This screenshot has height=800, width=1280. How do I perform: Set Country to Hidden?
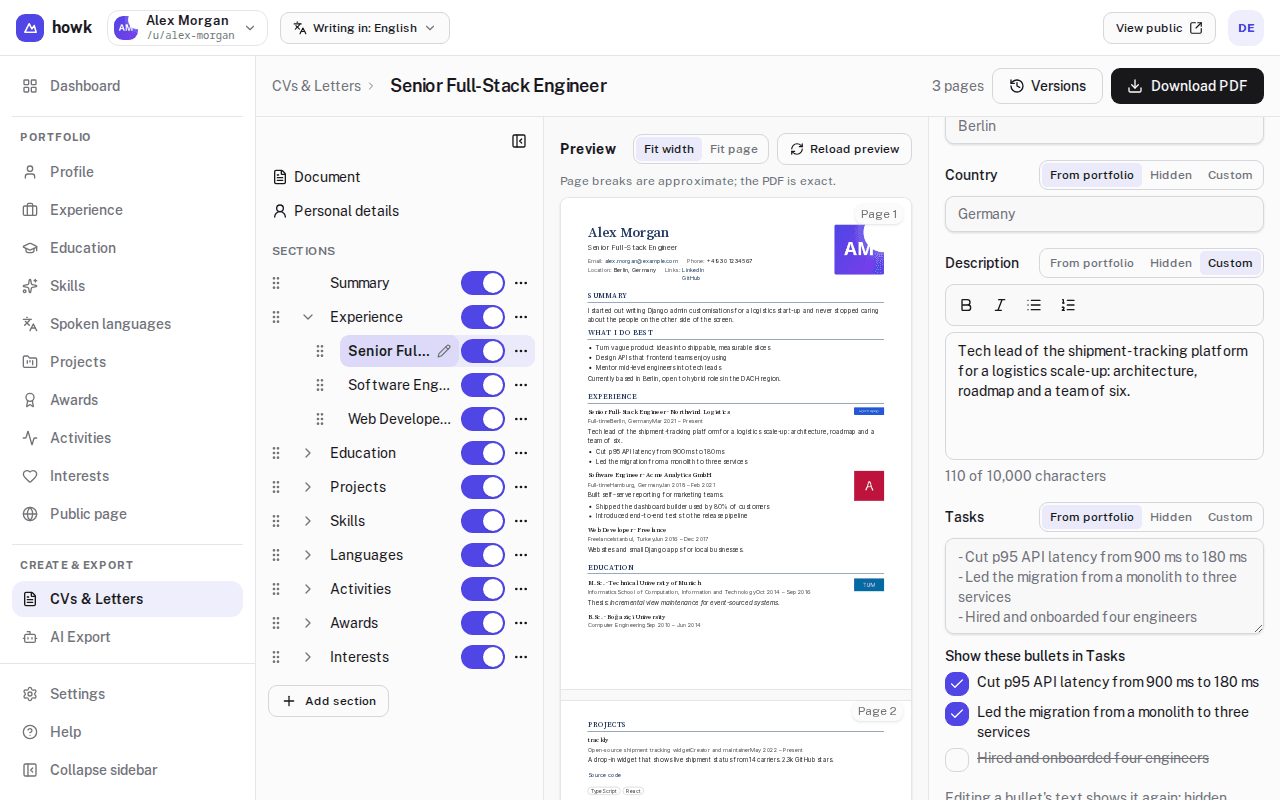tap(1171, 175)
